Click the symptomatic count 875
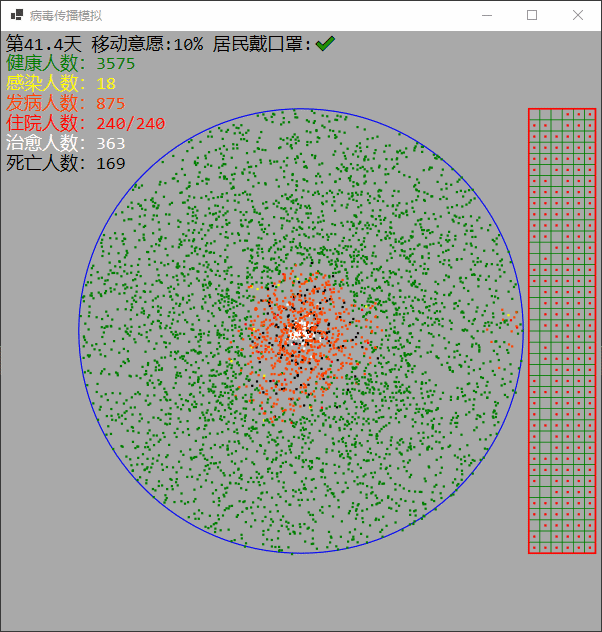Image resolution: width=602 pixels, height=632 pixels. (111, 104)
